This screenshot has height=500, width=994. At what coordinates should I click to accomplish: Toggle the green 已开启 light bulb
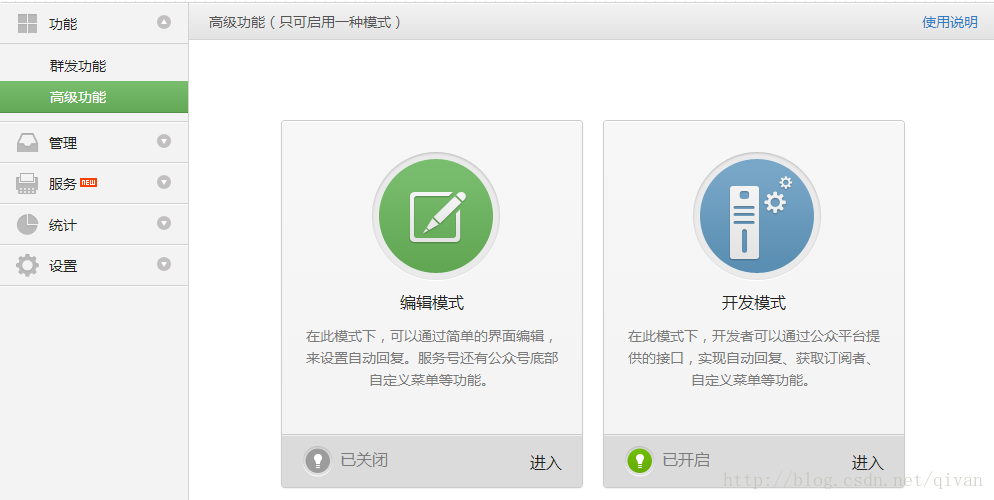pos(640,461)
